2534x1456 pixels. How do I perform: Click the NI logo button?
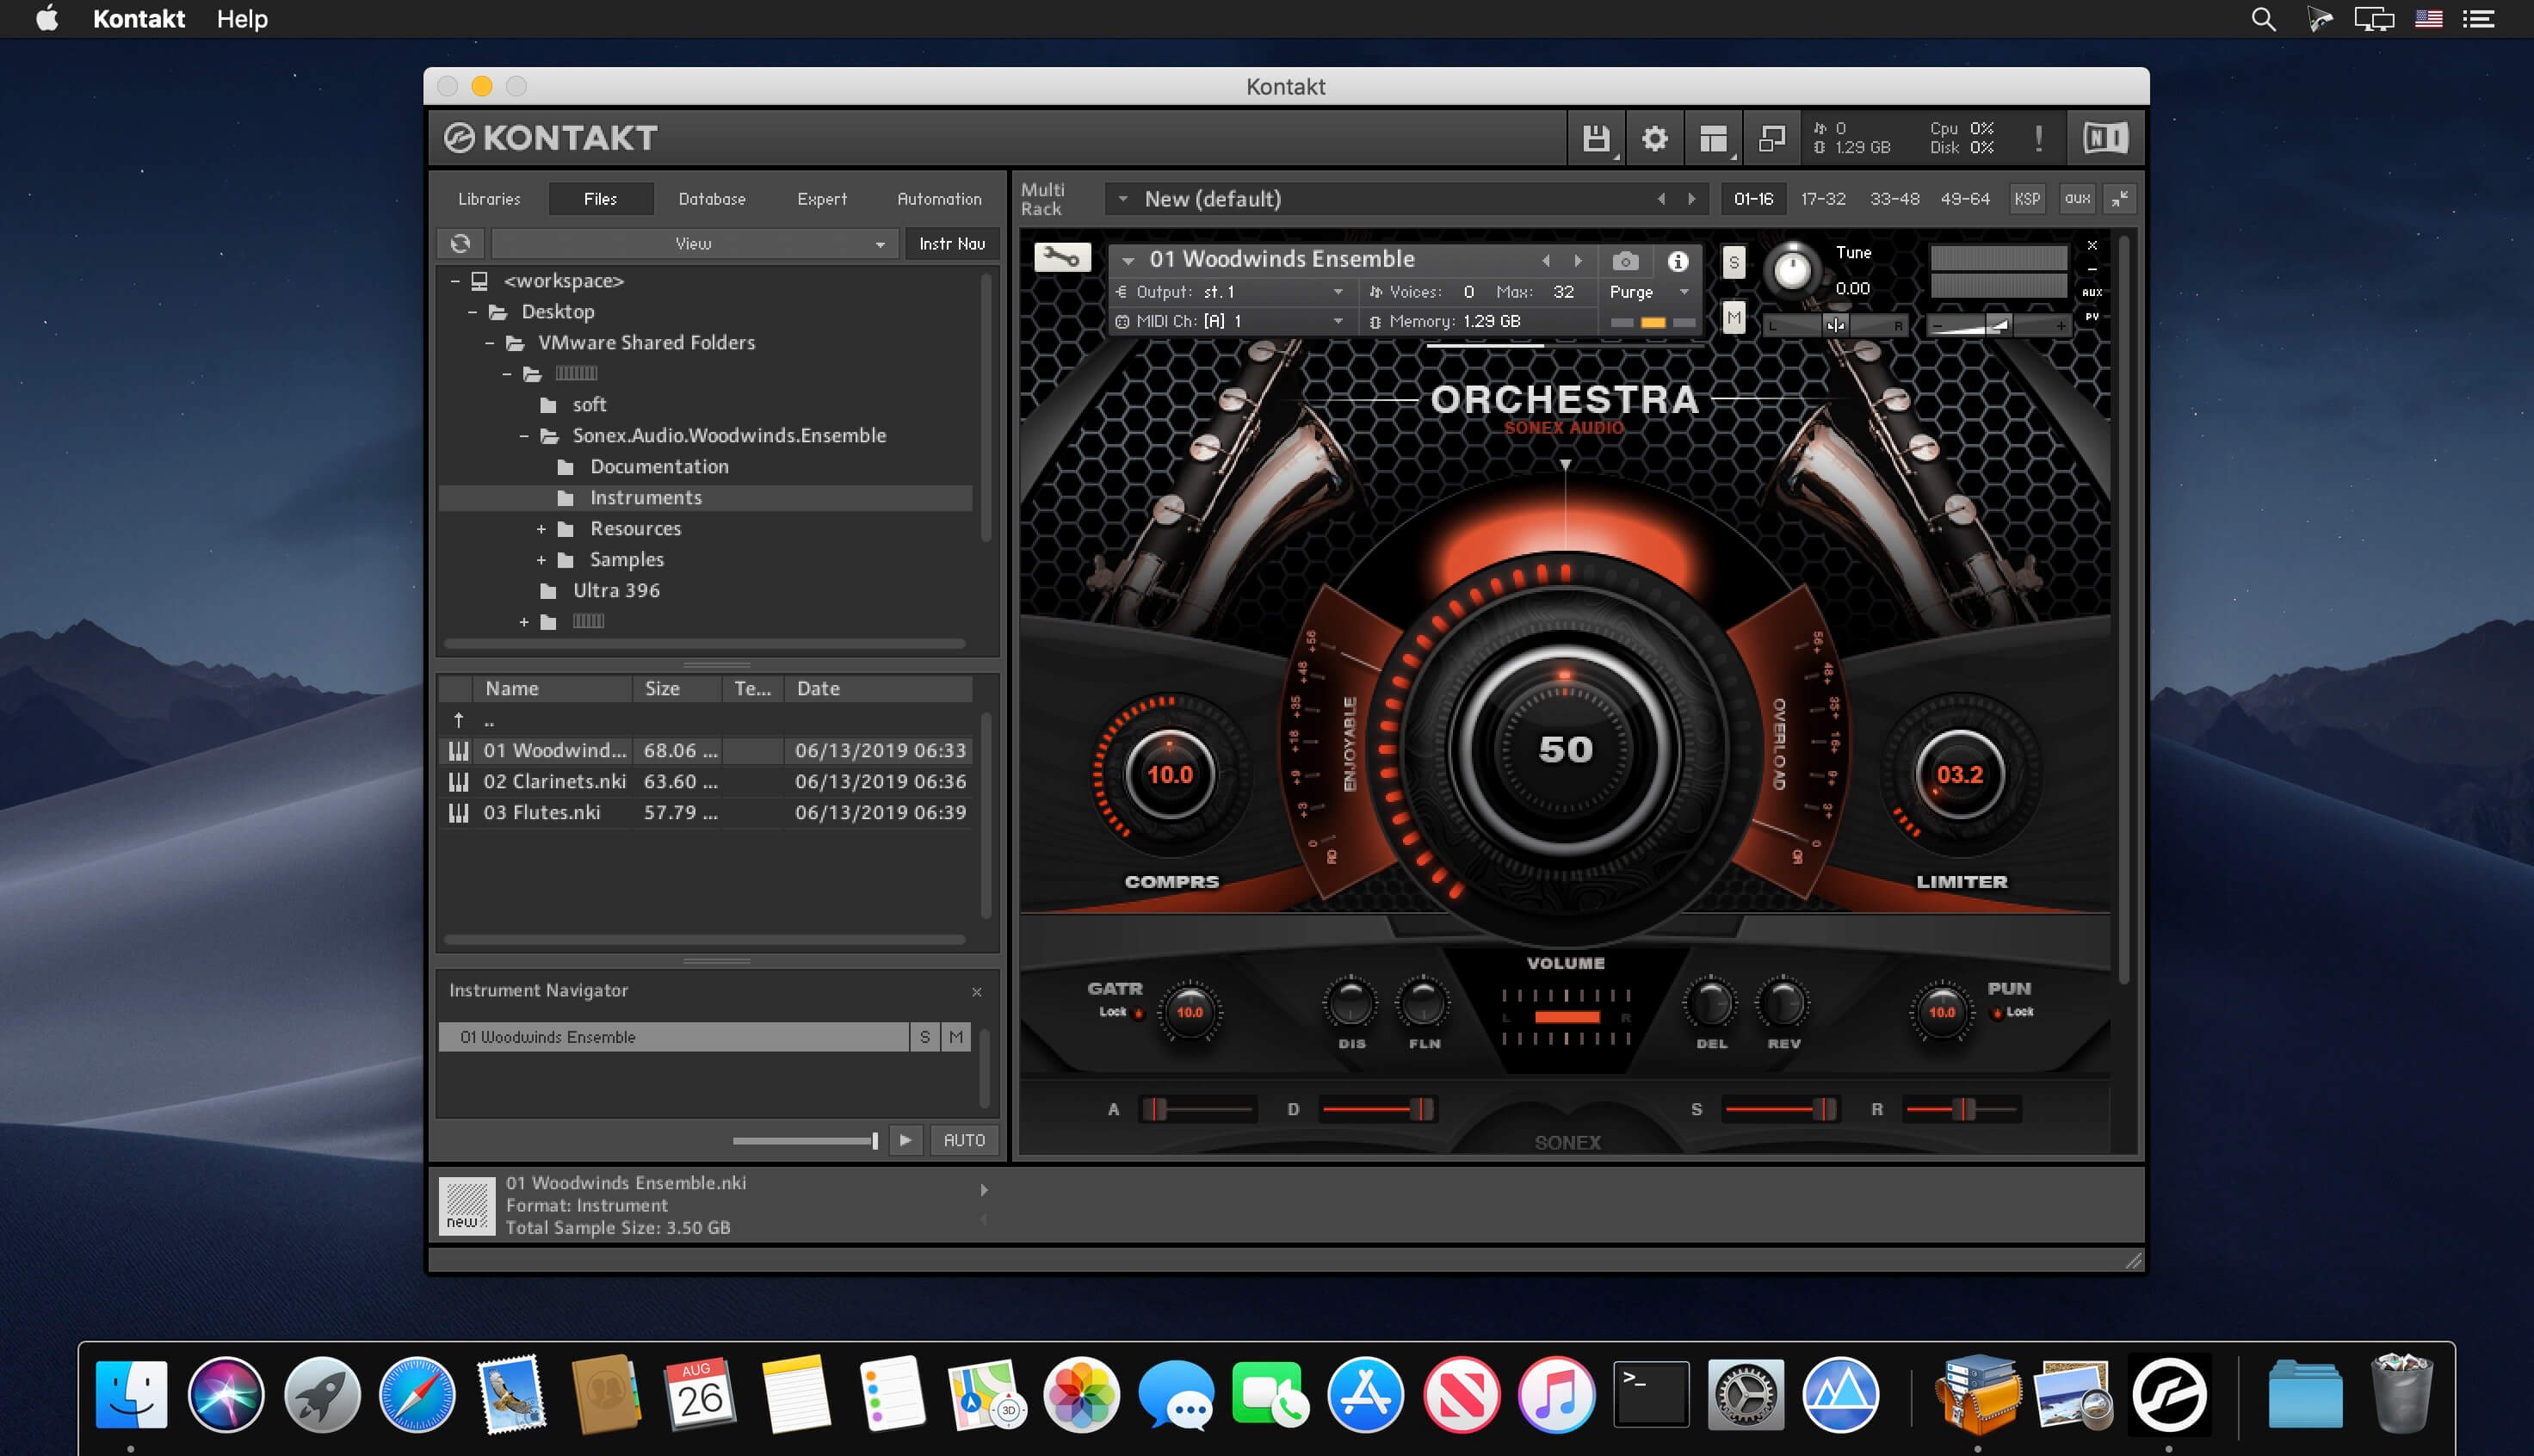tap(2105, 138)
